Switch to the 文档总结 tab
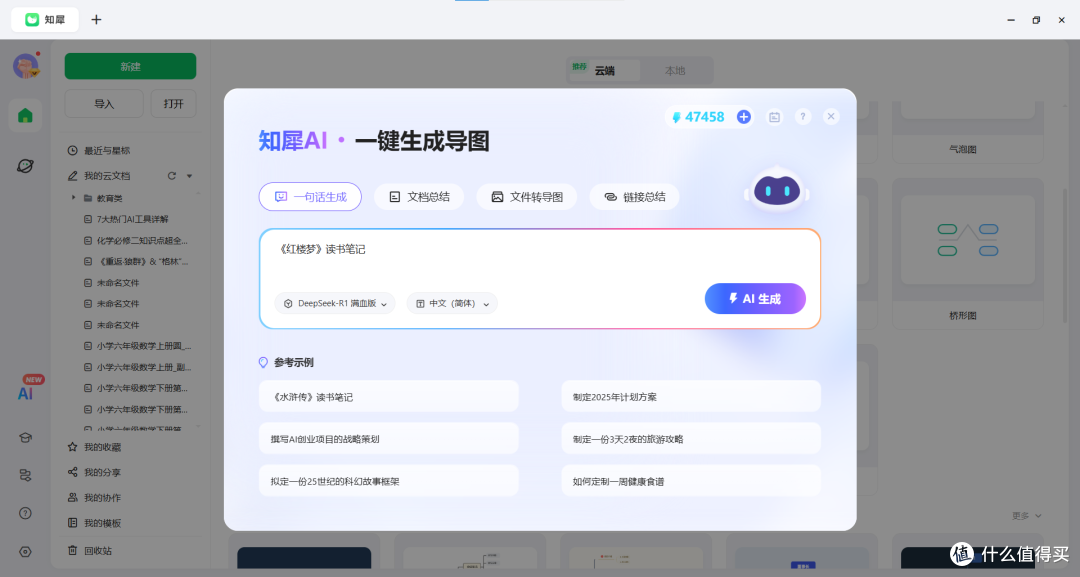This screenshot has width=1080, height=577. (419, 197)
